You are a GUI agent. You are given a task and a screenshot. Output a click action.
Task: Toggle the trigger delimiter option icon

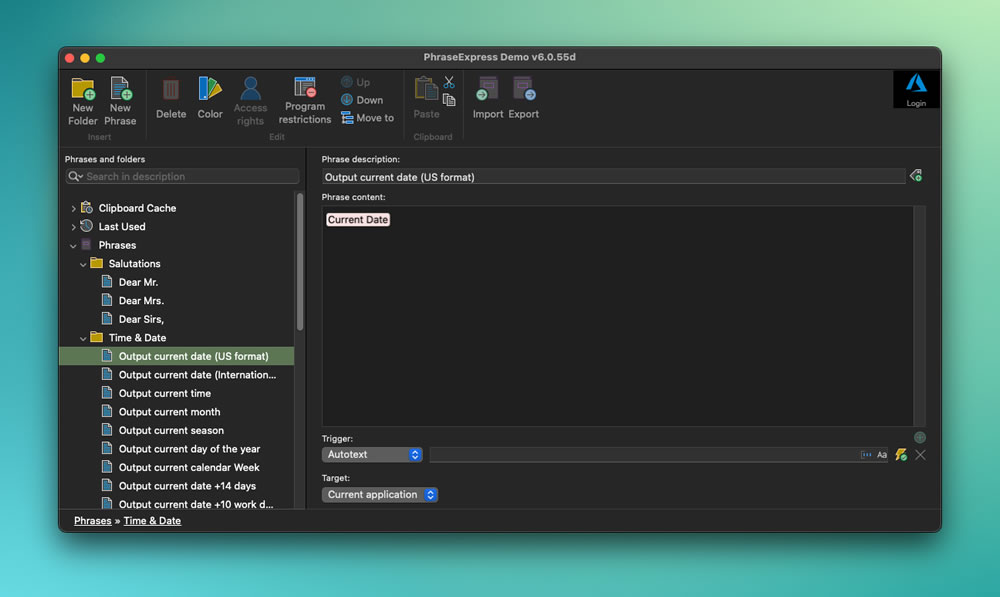pos(866,455)
